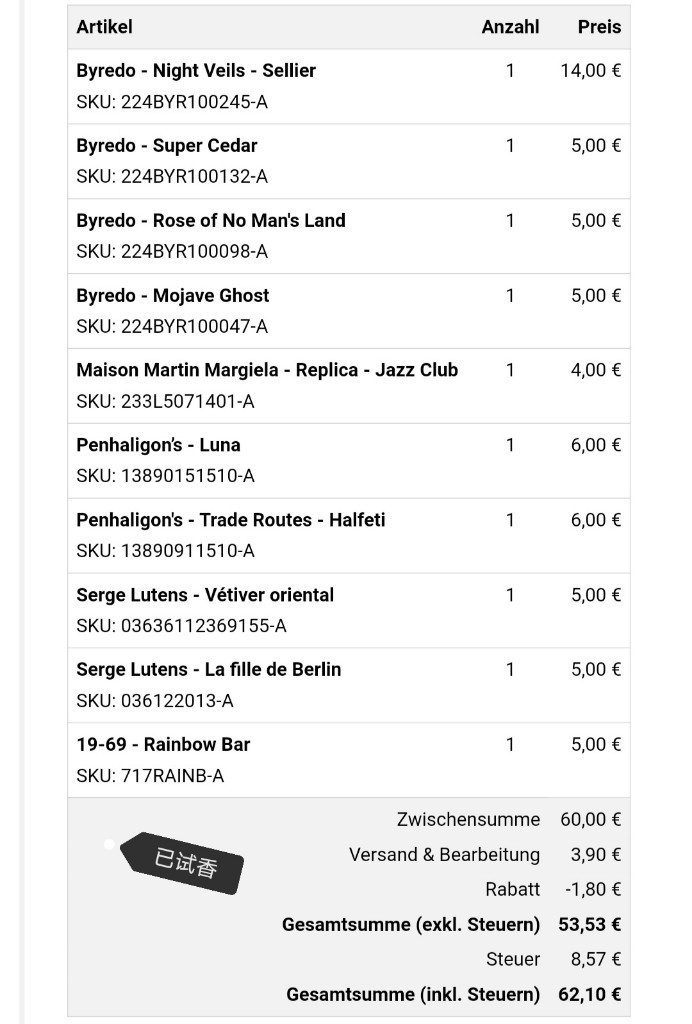Image resolution: width=692 pixels, height=1024 pixels.
Task: Click the Anzahl column header
Action: (x=511, y=27)
